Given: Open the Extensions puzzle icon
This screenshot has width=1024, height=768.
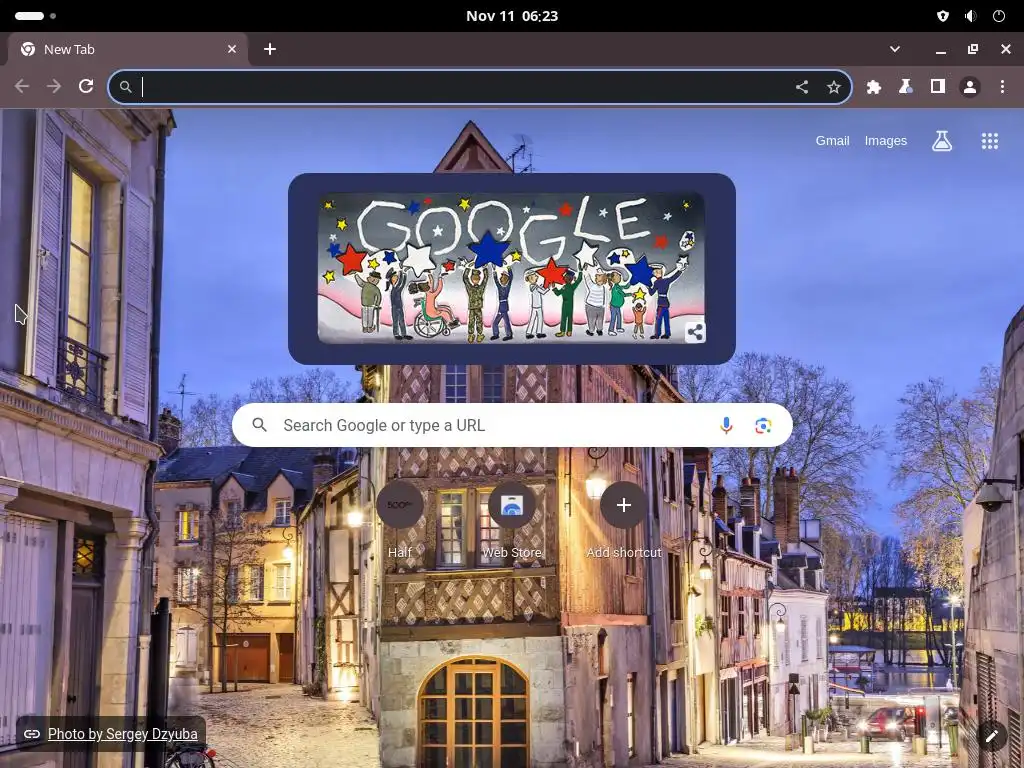Looking at the screenshot, I should [873, 87].
